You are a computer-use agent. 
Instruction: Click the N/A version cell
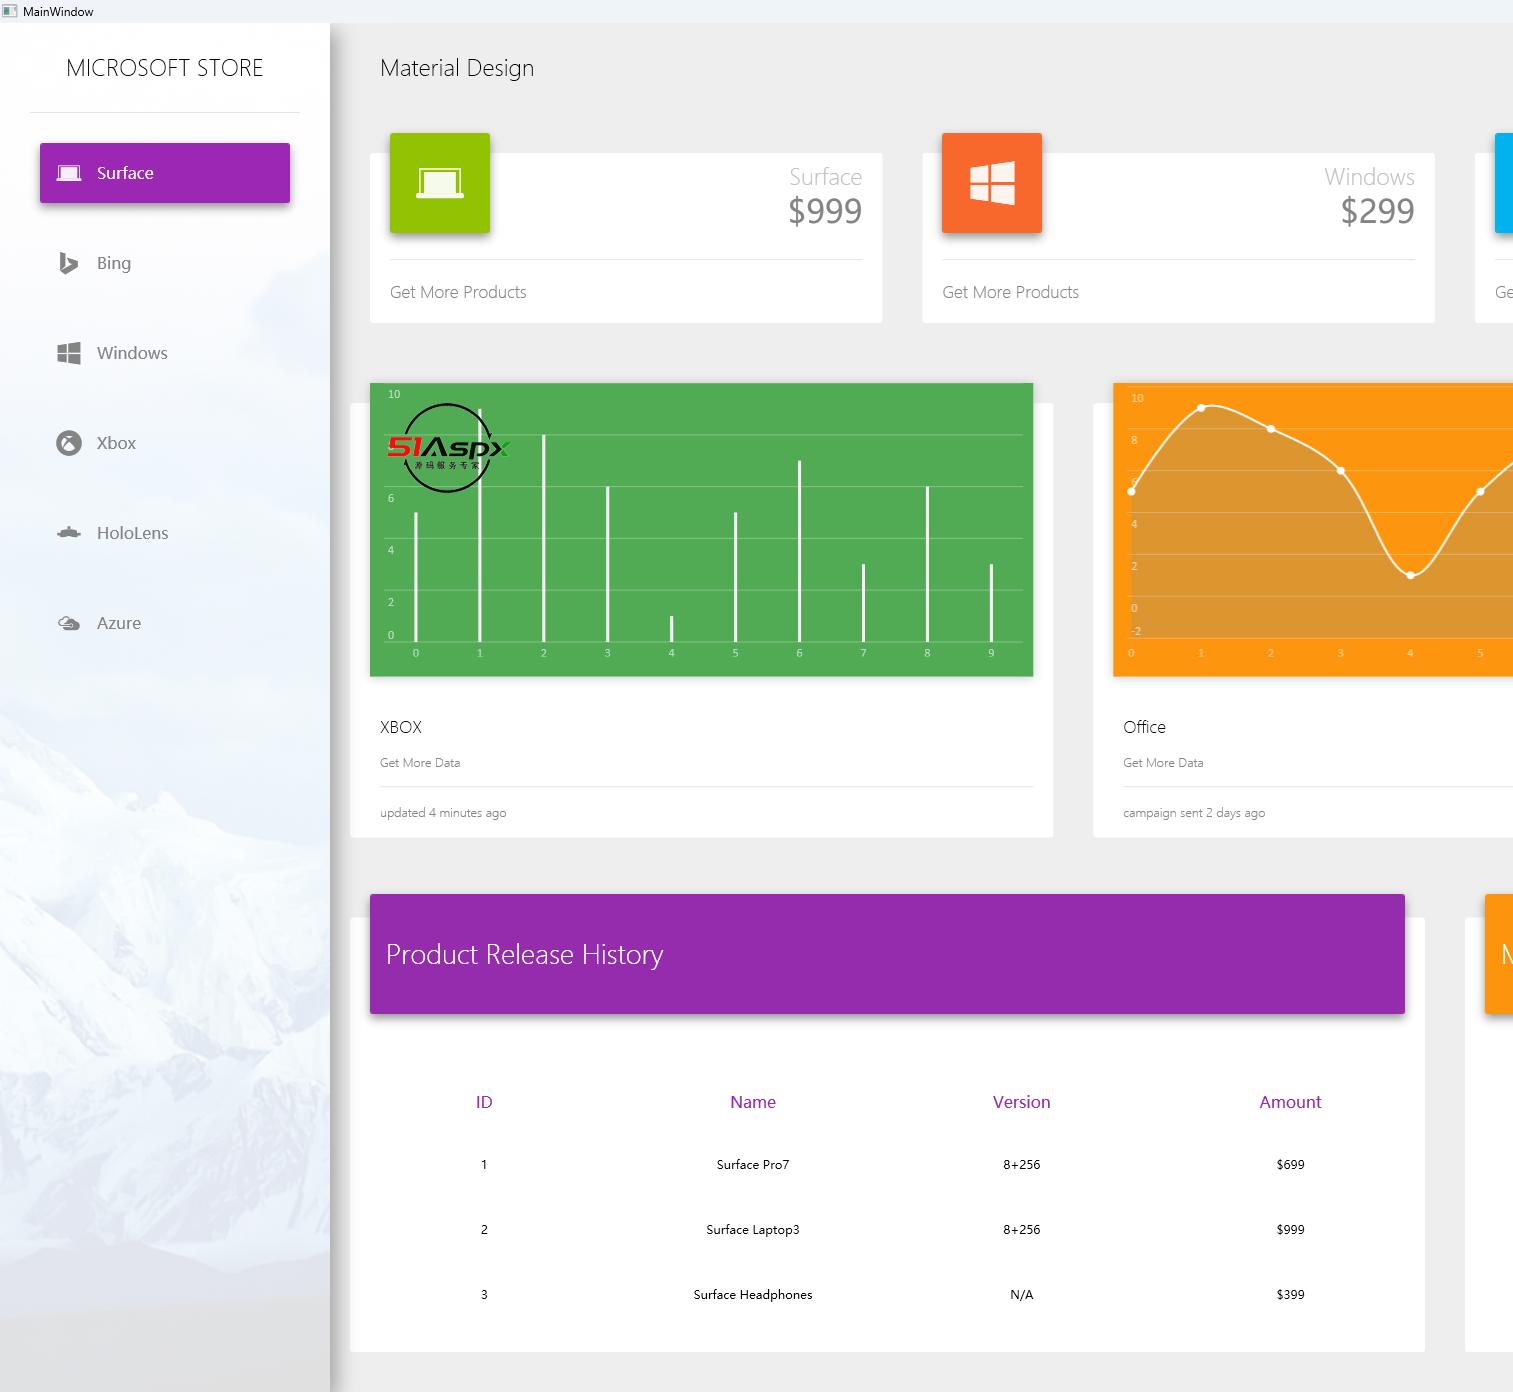coord(1021,1295)
